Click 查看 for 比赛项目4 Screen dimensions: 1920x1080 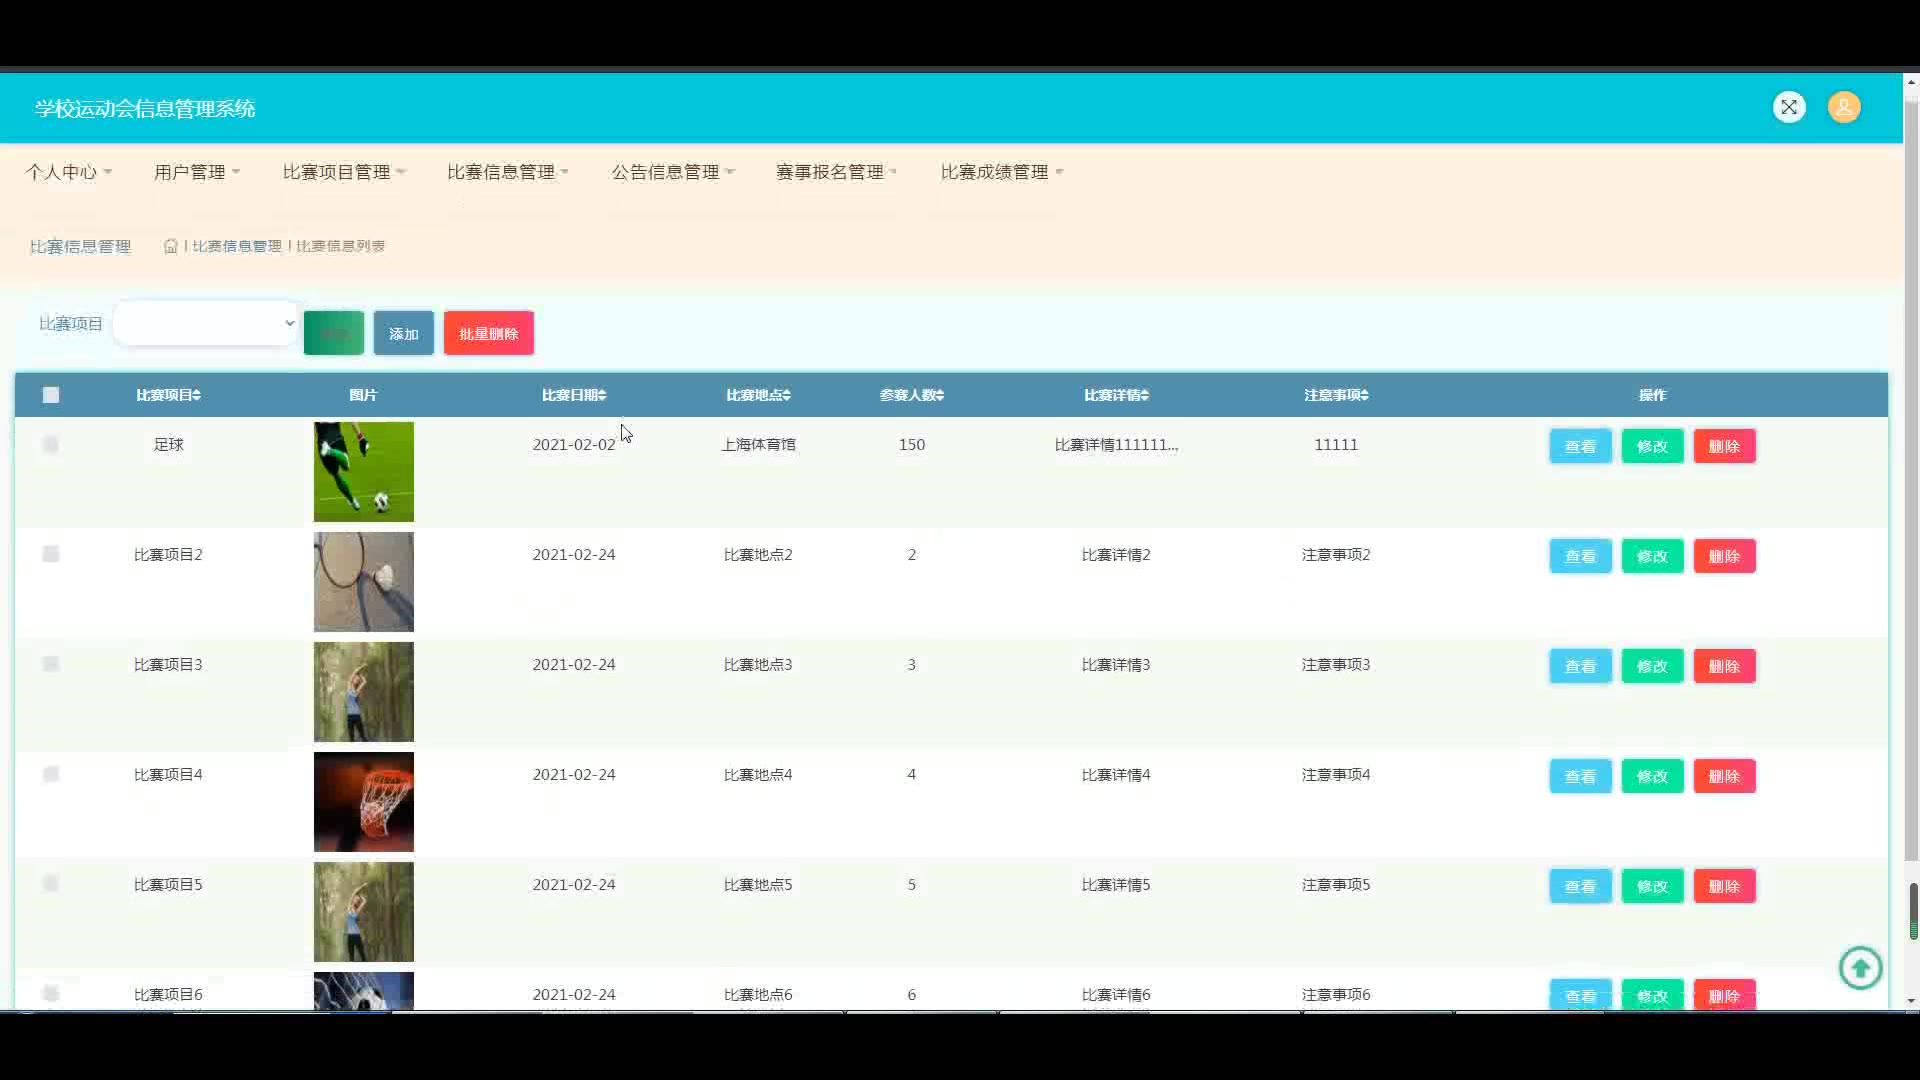point(1580,776)
